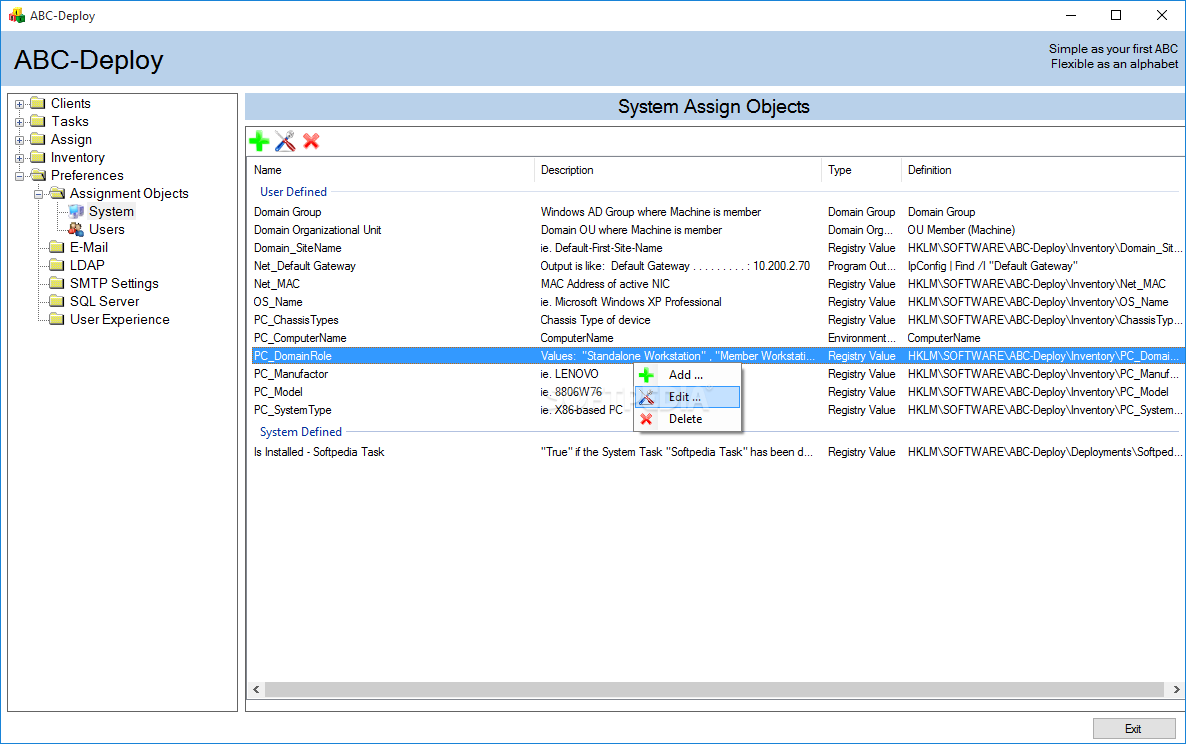This screenshot has height=744, width=1186.
Task: Click the red X Delete toolbar icon
Action: (x=311, y=141)
